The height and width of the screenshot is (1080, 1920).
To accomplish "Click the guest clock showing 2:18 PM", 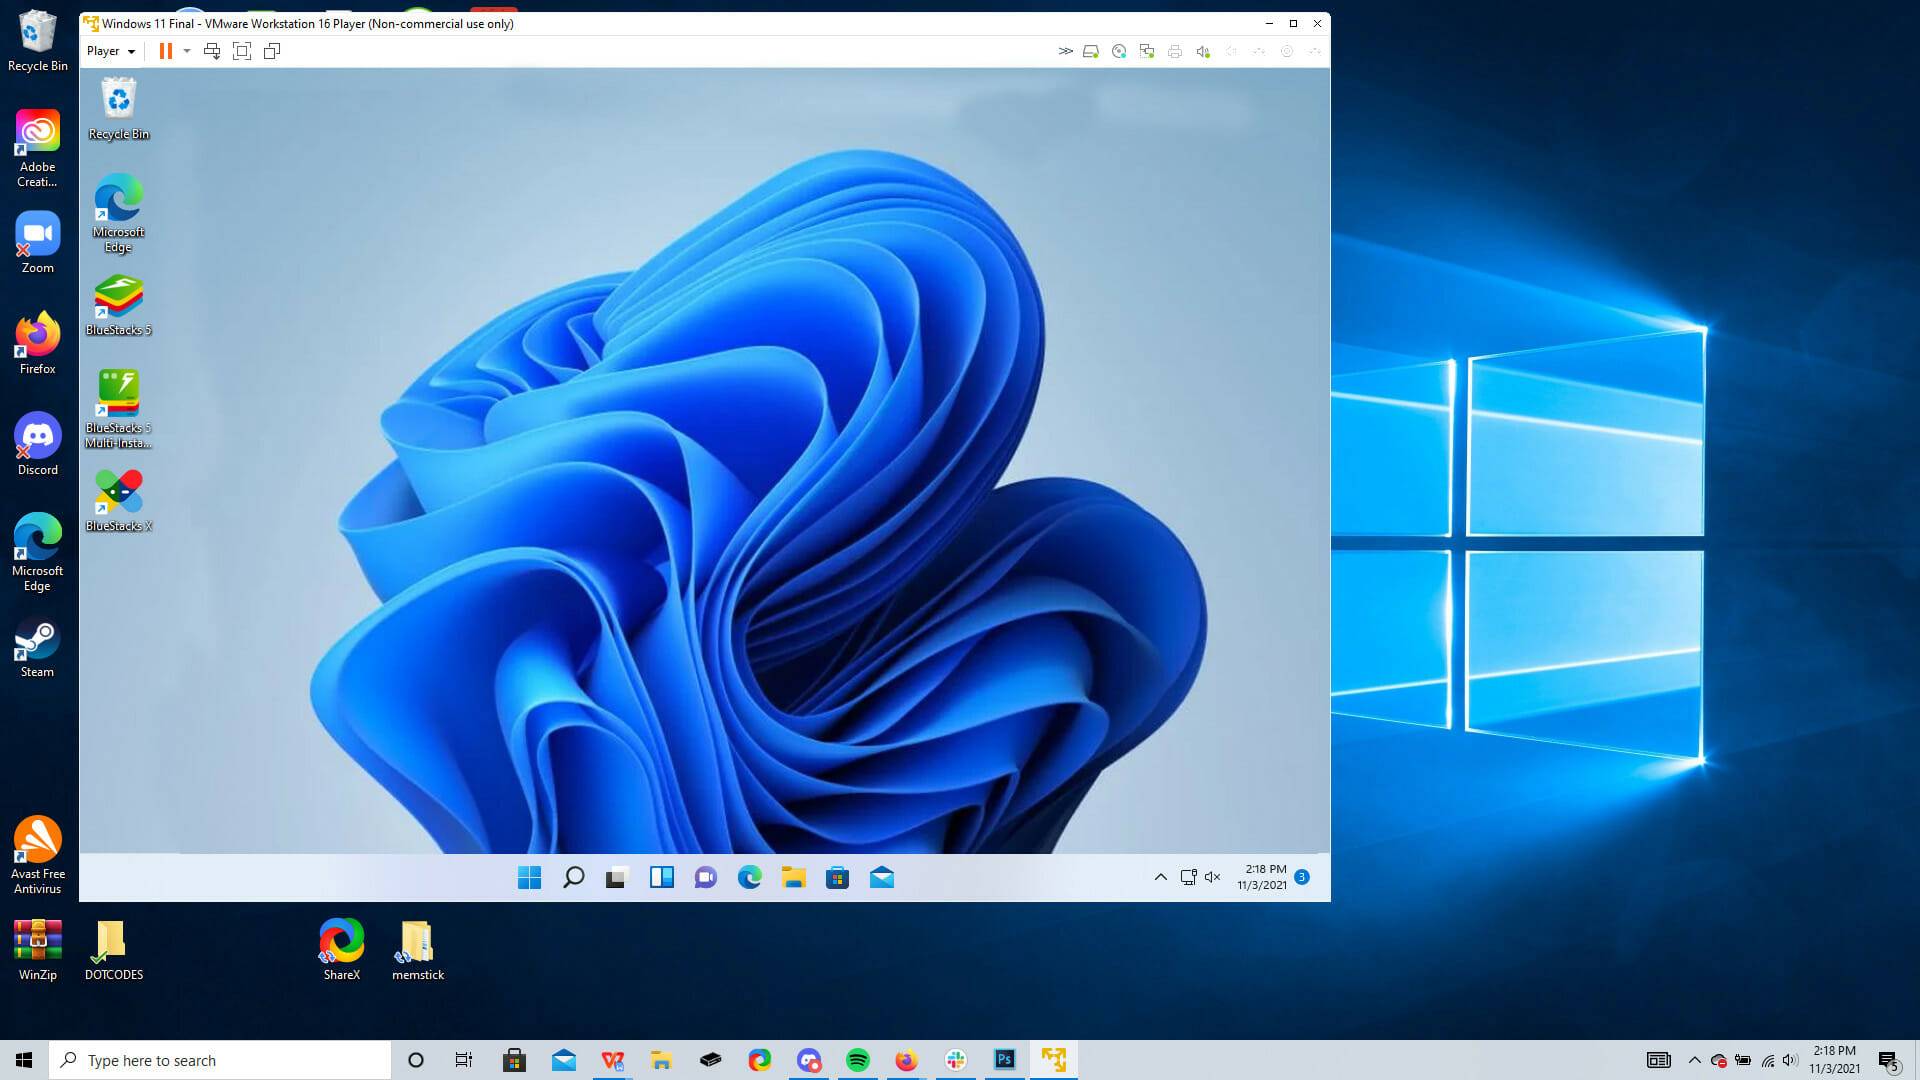I will [x=1265, y=877].
